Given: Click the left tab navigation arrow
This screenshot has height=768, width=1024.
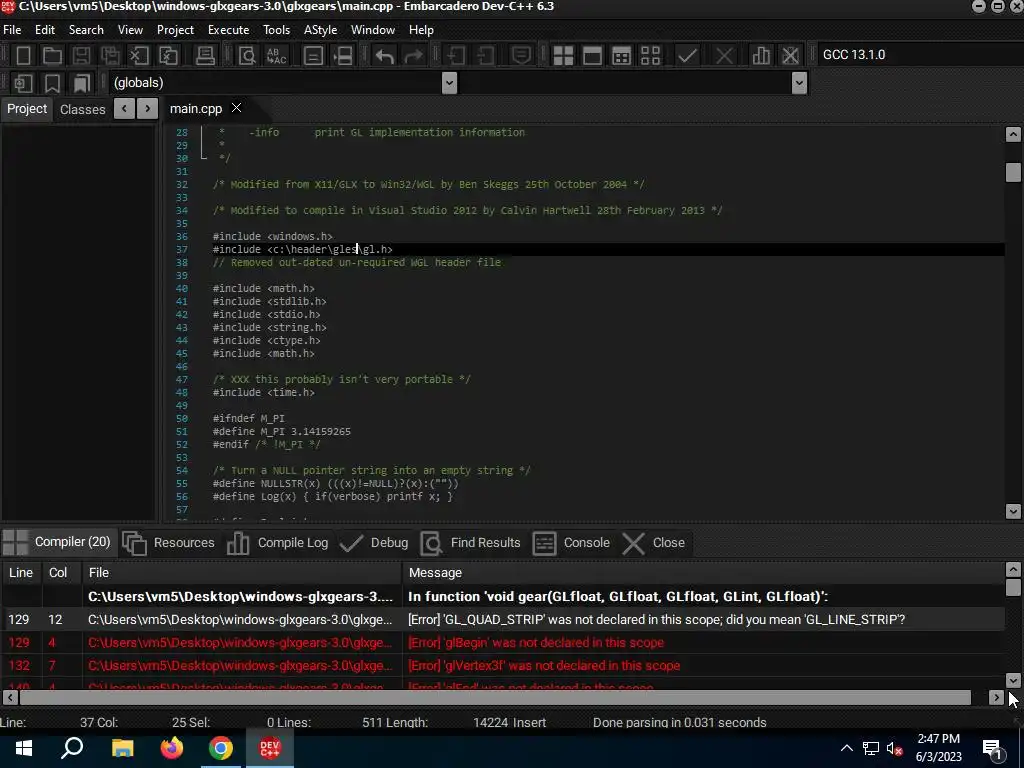Looking at the screenshot, I should (124, 108).
